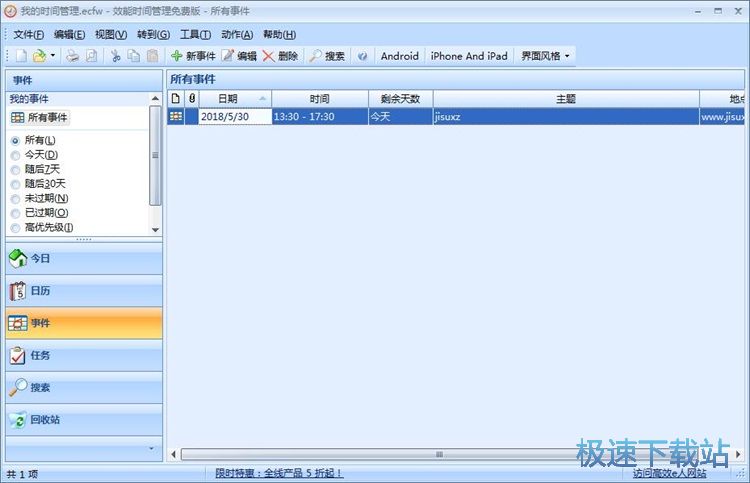
Task: Select the 未过期(N) radio button
Action: tap(15, 198)
